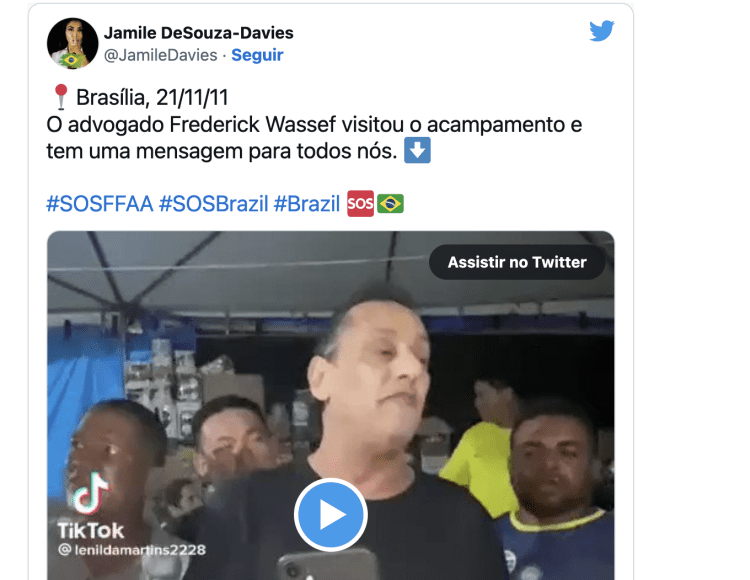
Task: Click the Assistir no Twitter button
Action: pos(517,262)
